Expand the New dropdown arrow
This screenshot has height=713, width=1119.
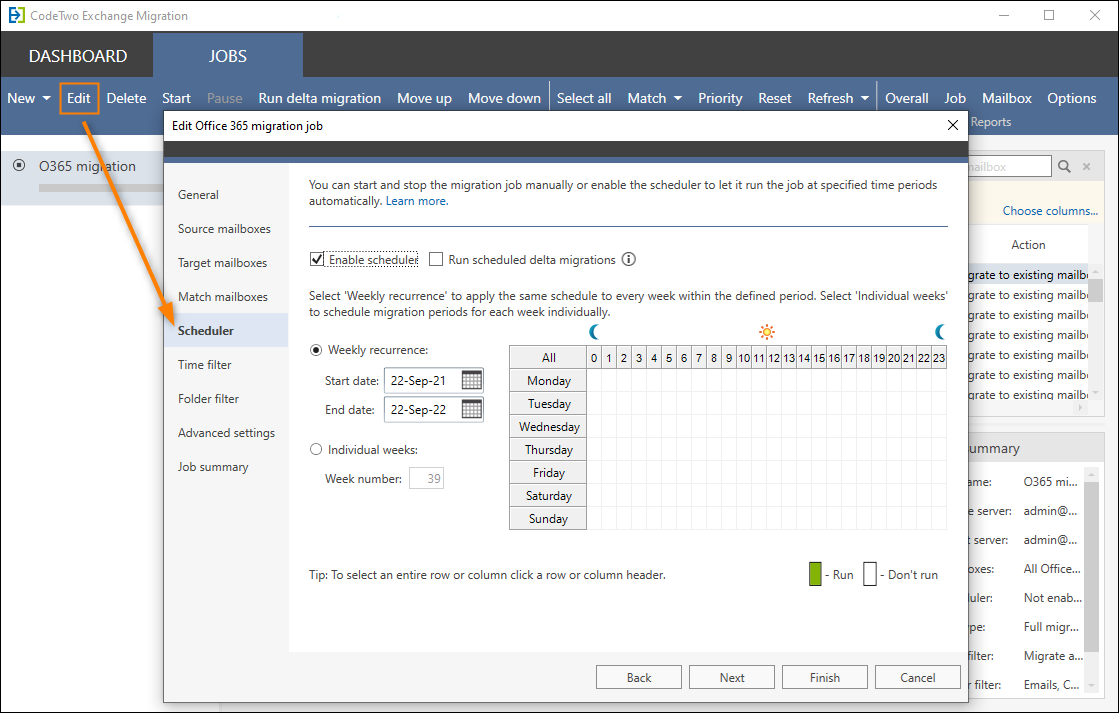[46, 98]
